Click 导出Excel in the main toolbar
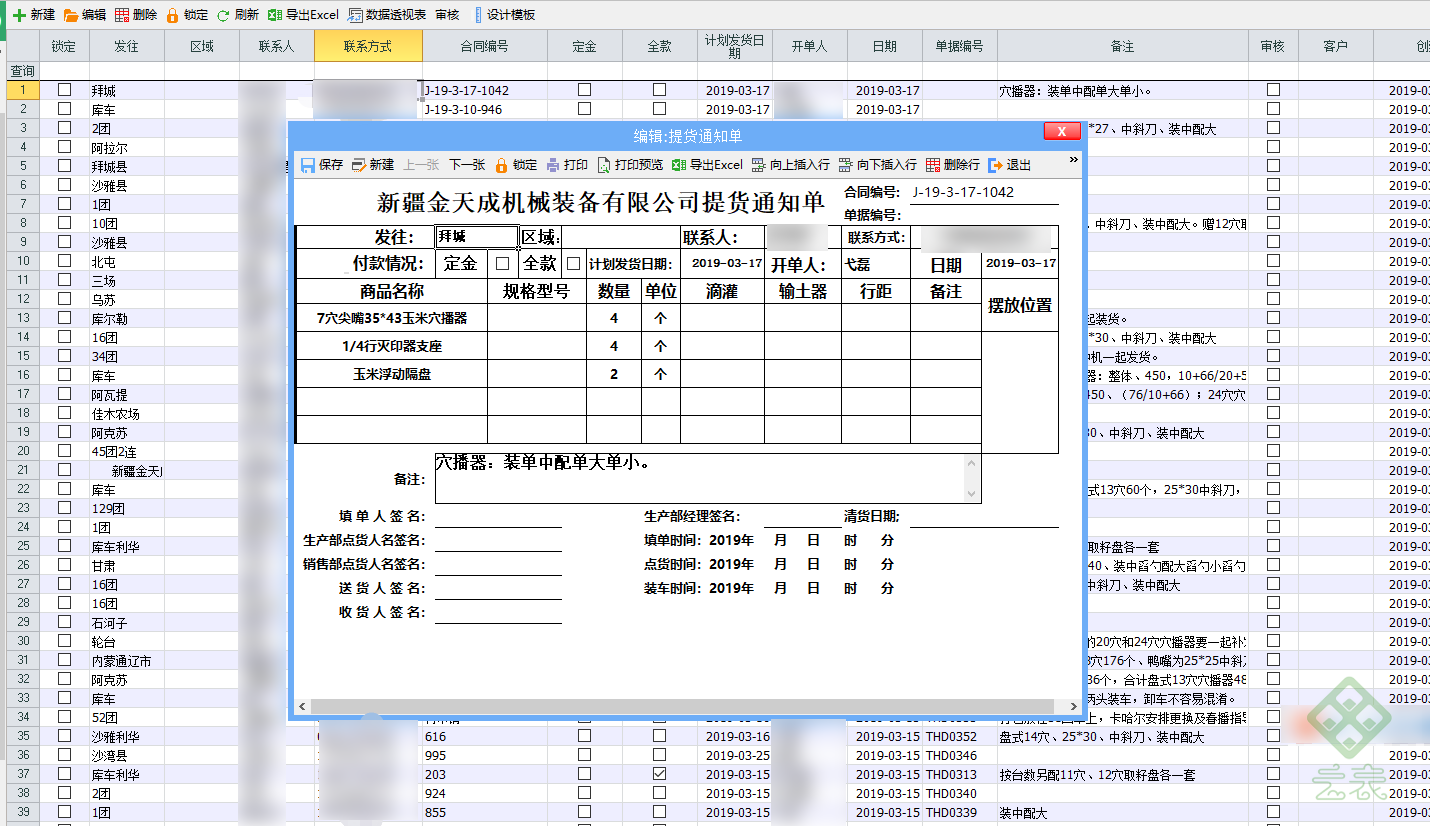Screen dimensions: 1430x826 [303, 15]
